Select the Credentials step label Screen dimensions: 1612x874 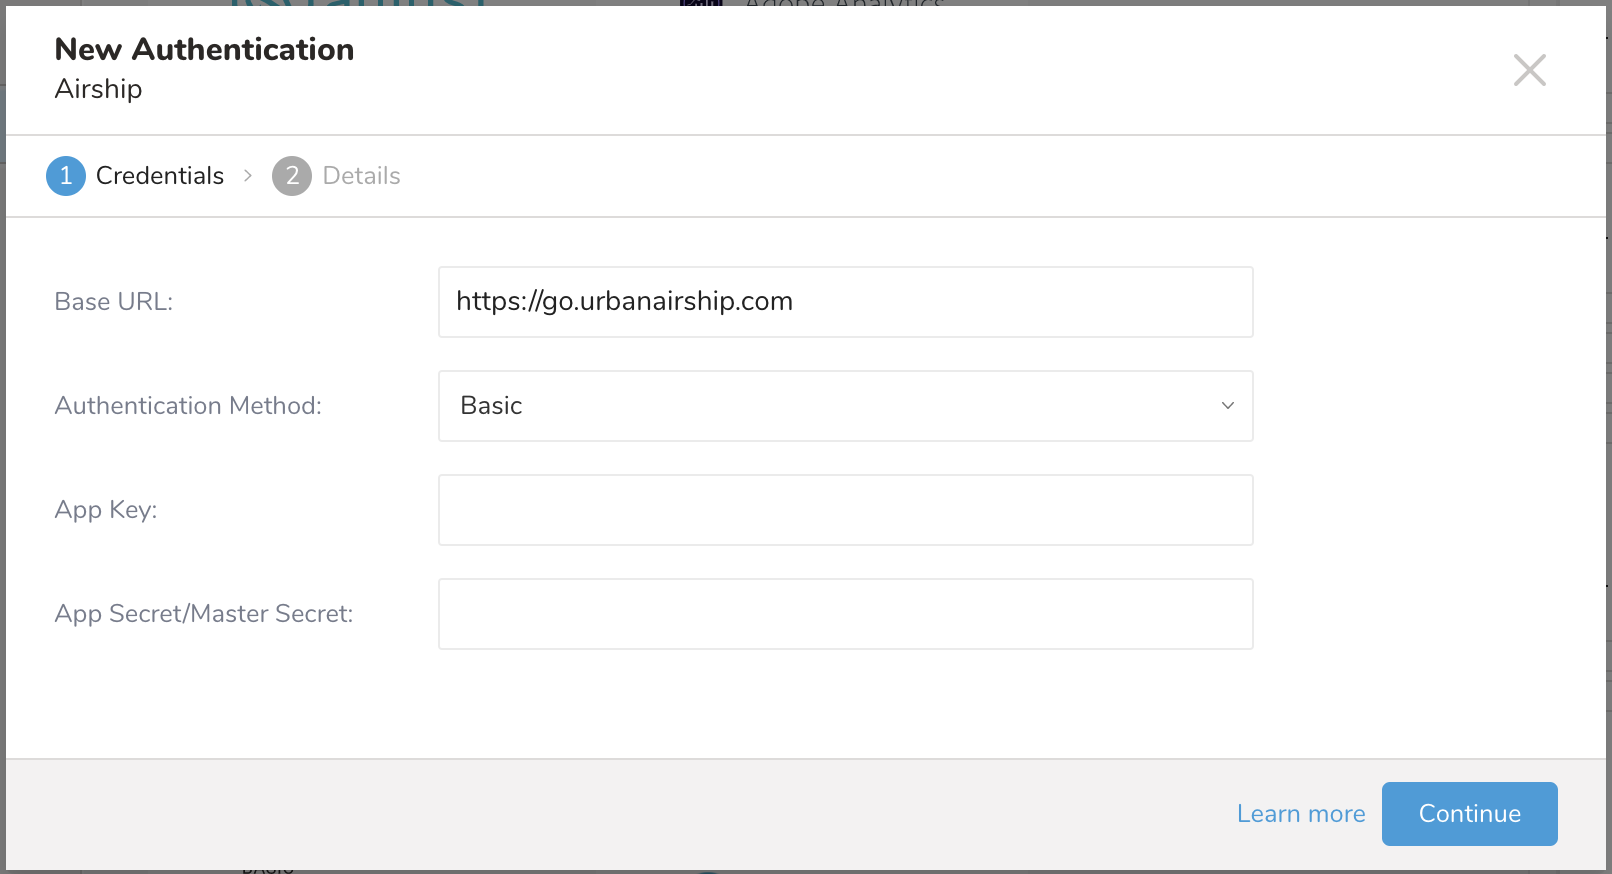pos(160,176)
